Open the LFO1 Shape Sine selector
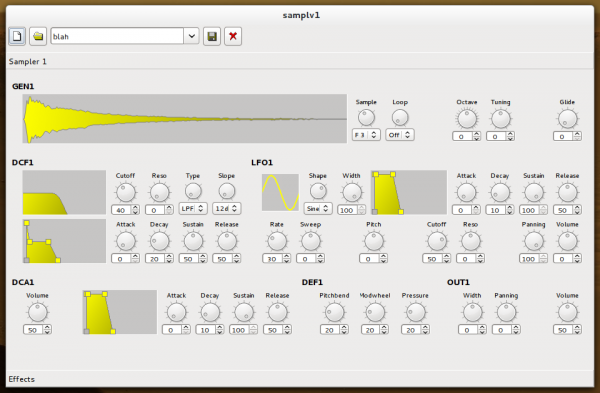 318,209
